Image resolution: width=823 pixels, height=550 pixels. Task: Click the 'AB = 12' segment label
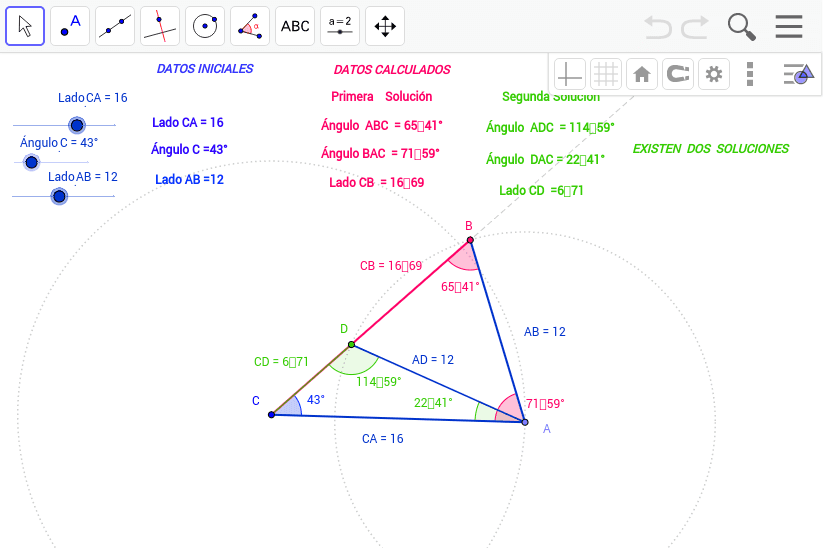click(545, 332)
